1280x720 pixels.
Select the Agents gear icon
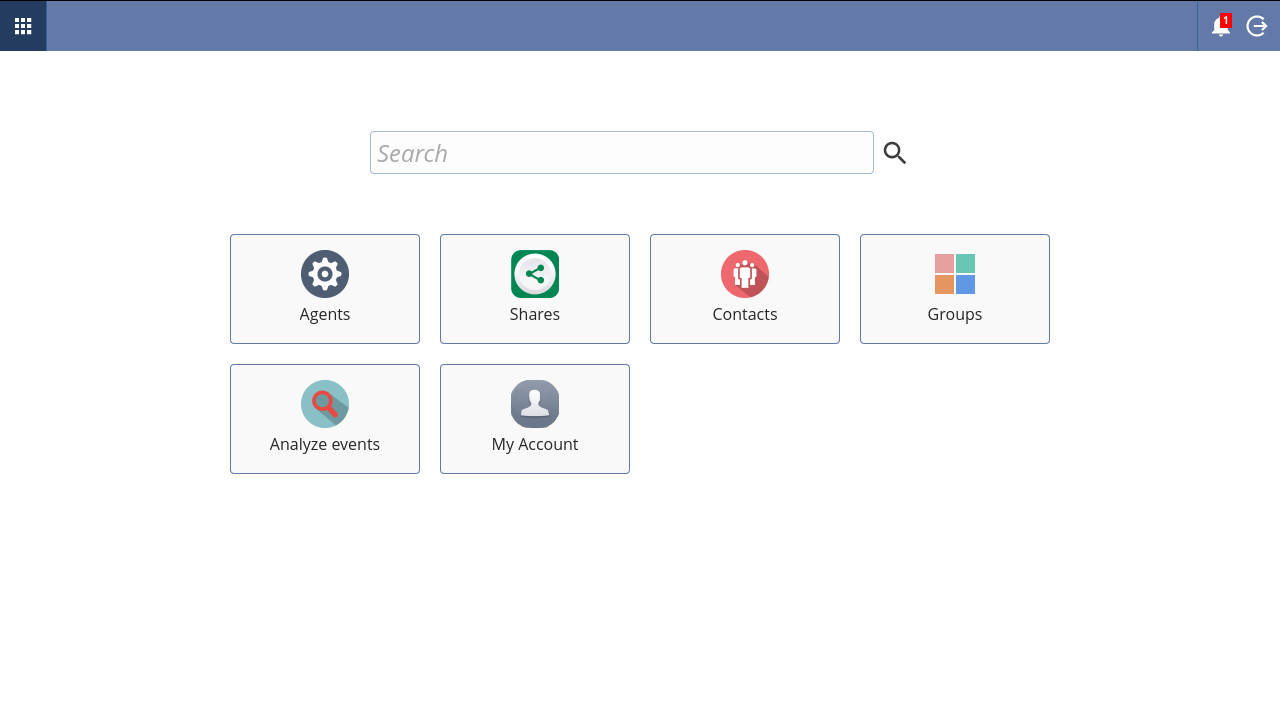(x=324, y=273)
